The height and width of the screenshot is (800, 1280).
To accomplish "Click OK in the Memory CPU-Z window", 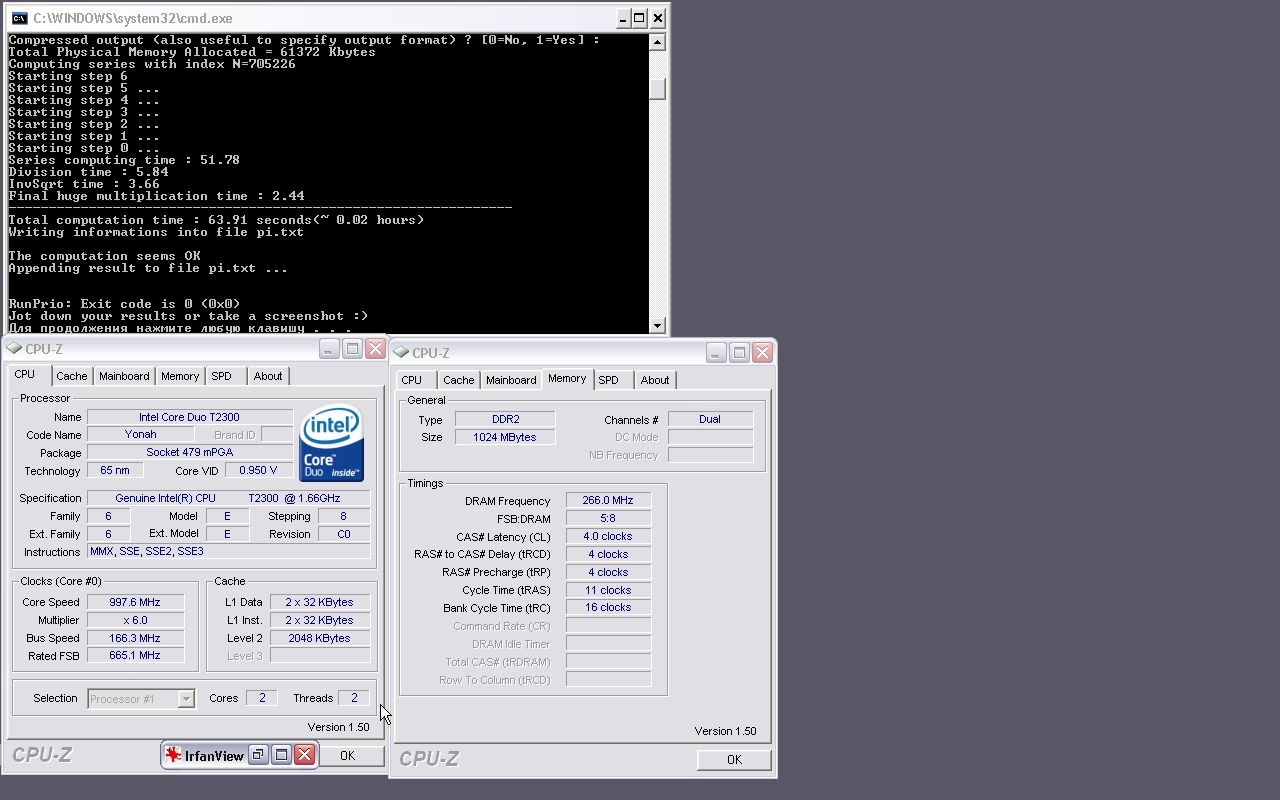I will pos(734,760).
